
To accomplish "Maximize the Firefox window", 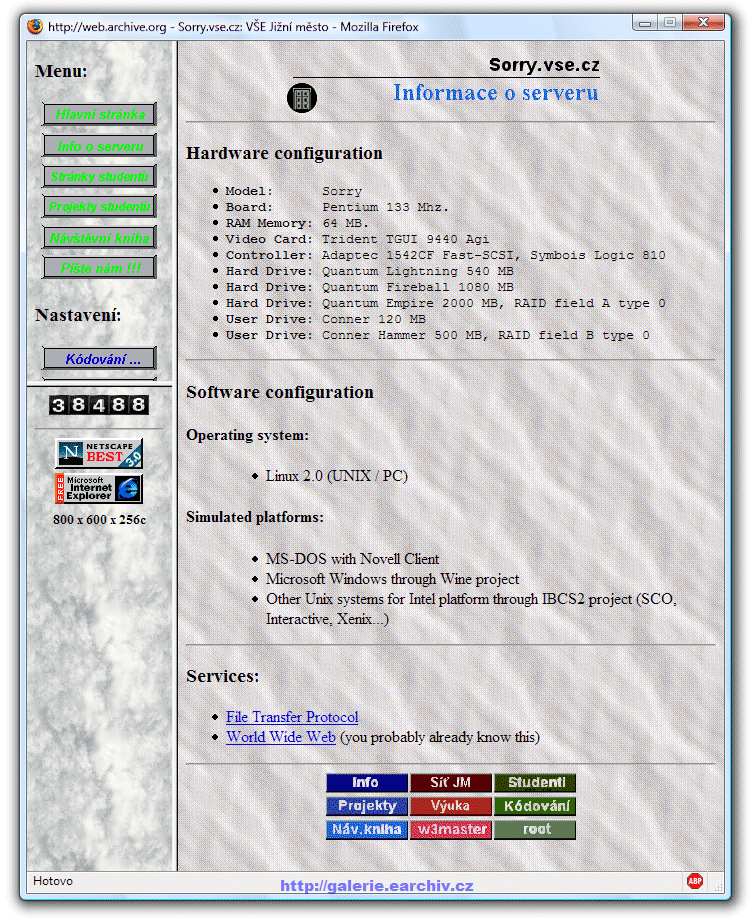I will (670, 23).
